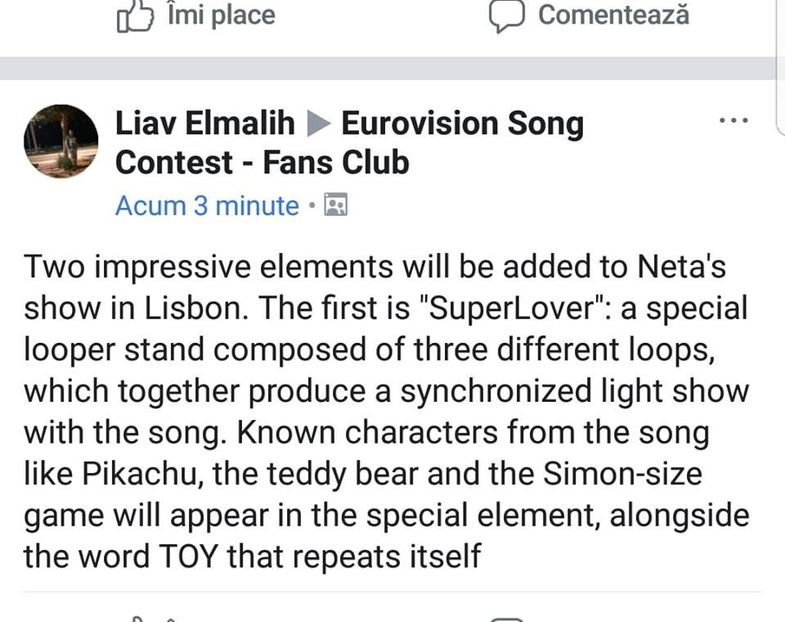Open Liav Elmalih's profile picture
The width and height of the screenshot is (785, 622).
[61, 141]
